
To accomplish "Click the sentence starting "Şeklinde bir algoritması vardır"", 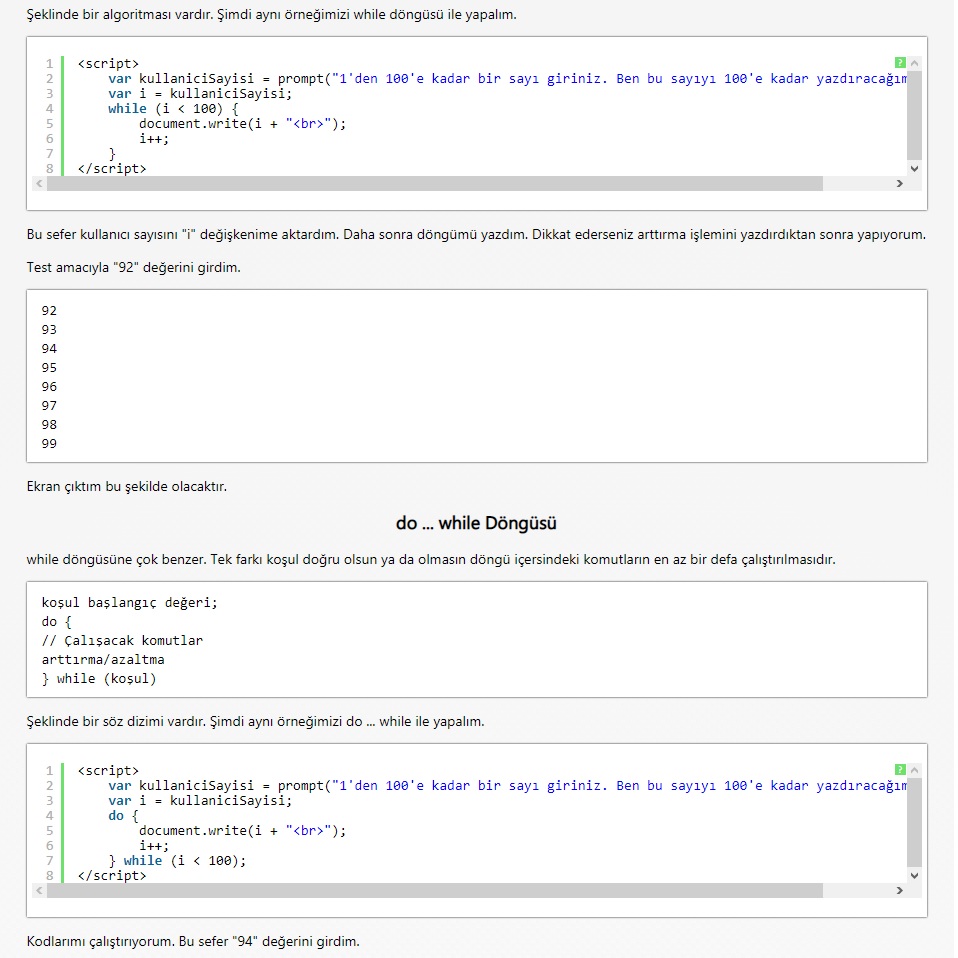I will pyautogui.click(x=271, y=15).
